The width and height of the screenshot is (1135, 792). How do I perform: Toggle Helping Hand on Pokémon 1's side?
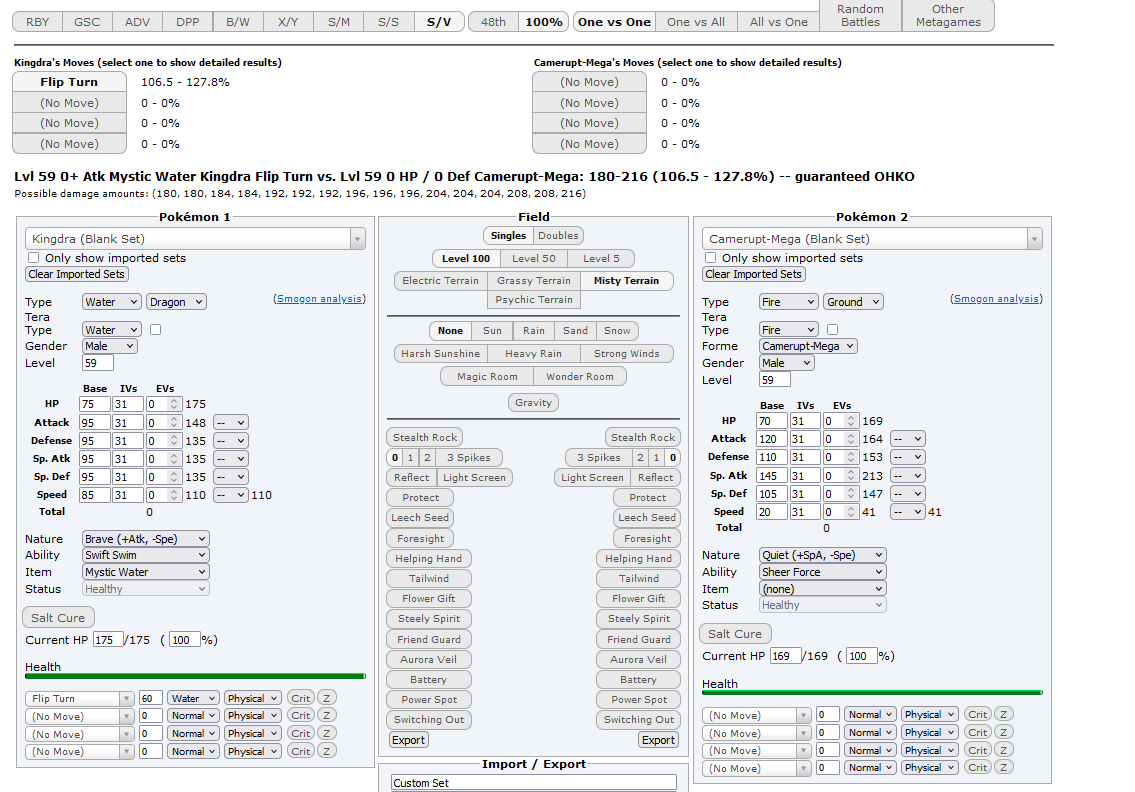(429, 559)
